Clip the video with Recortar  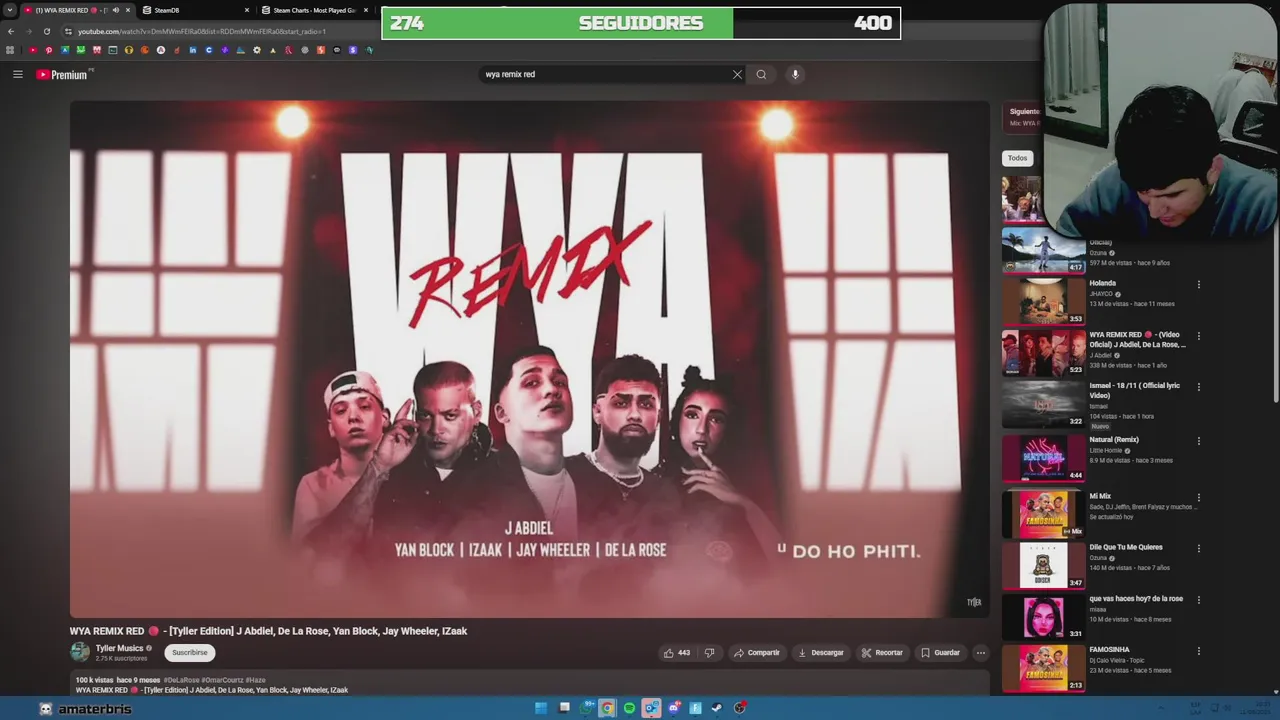(x=882, y=653)
